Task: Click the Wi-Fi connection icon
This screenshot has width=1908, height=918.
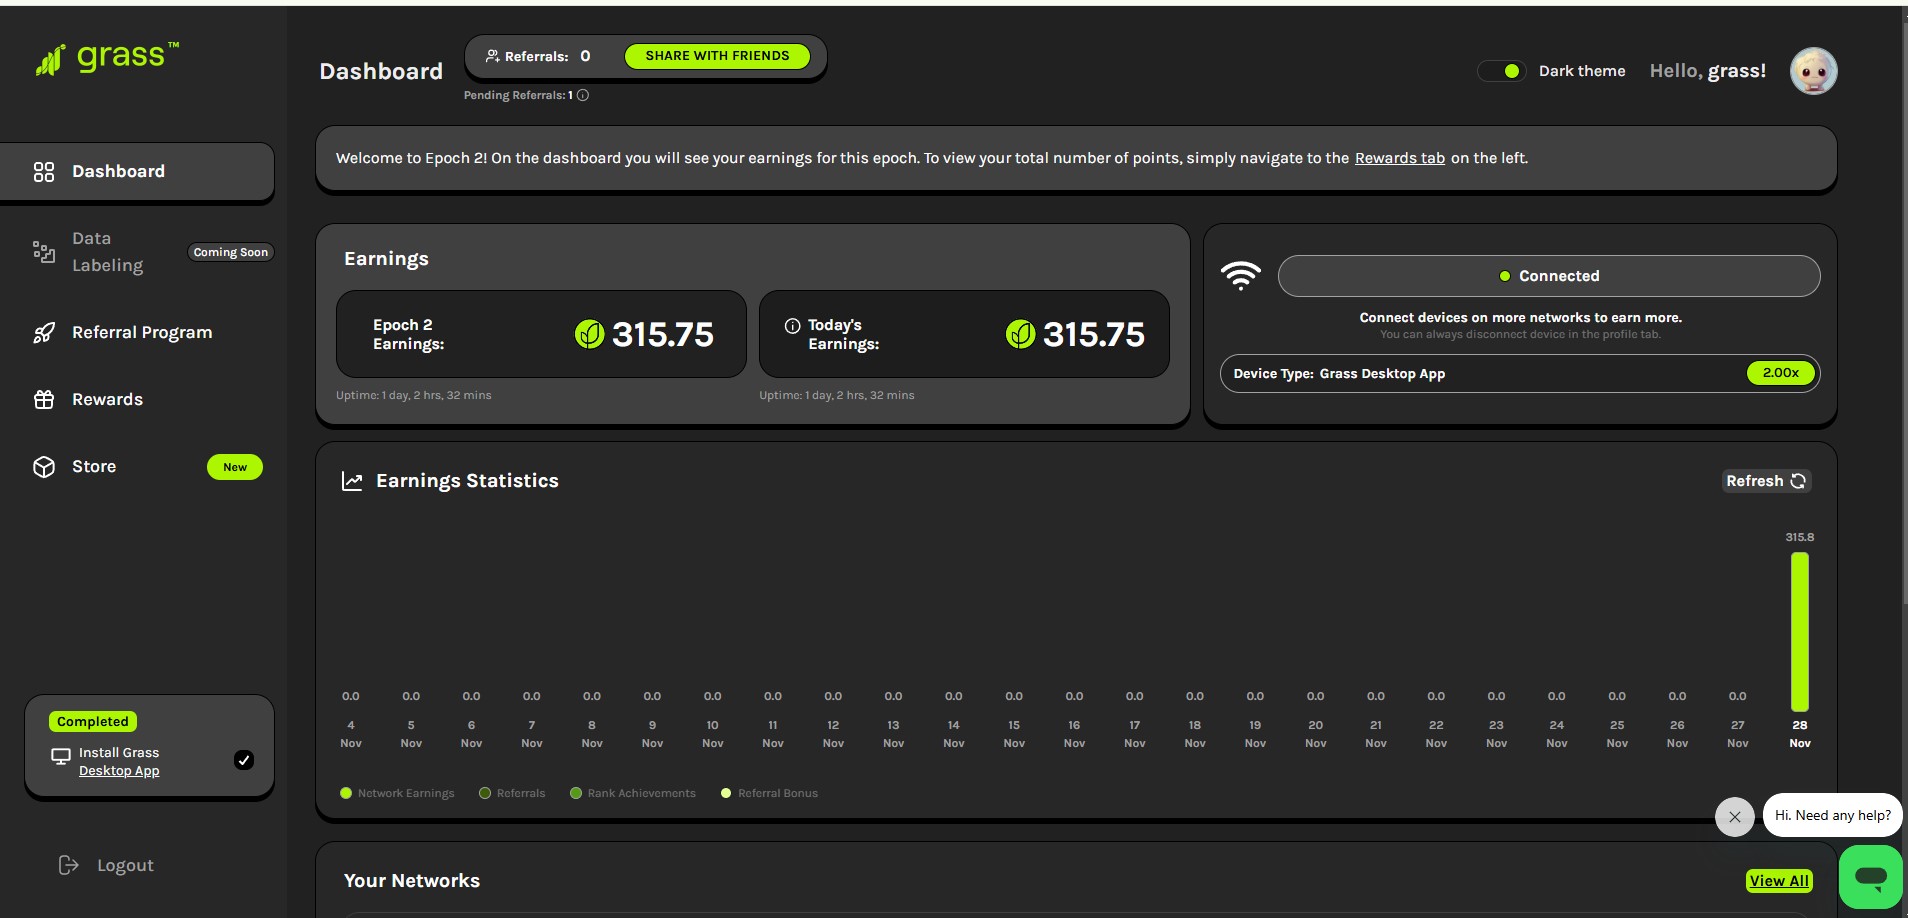Action: tap(1241, 275)
